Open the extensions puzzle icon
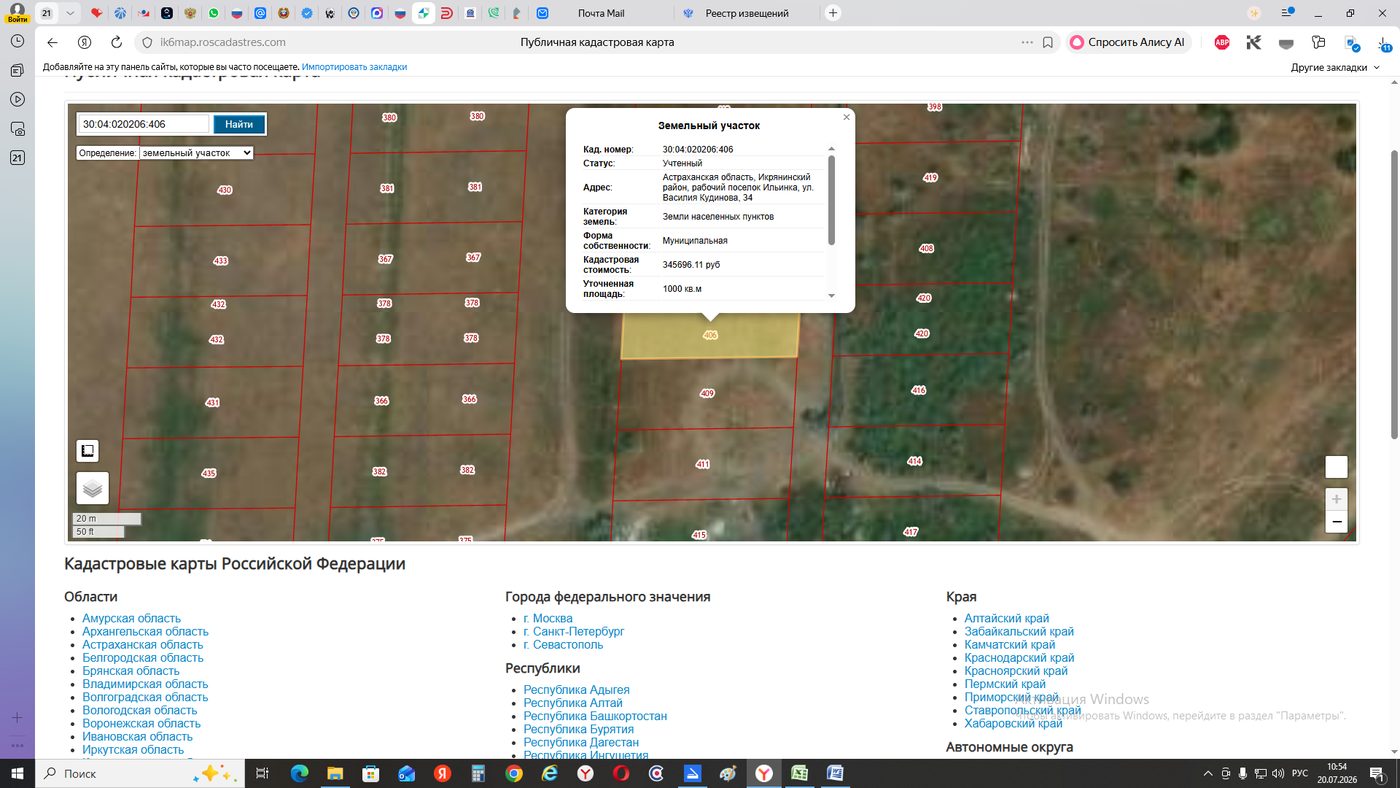1400x788 pixels. (x=1318, y=43)
